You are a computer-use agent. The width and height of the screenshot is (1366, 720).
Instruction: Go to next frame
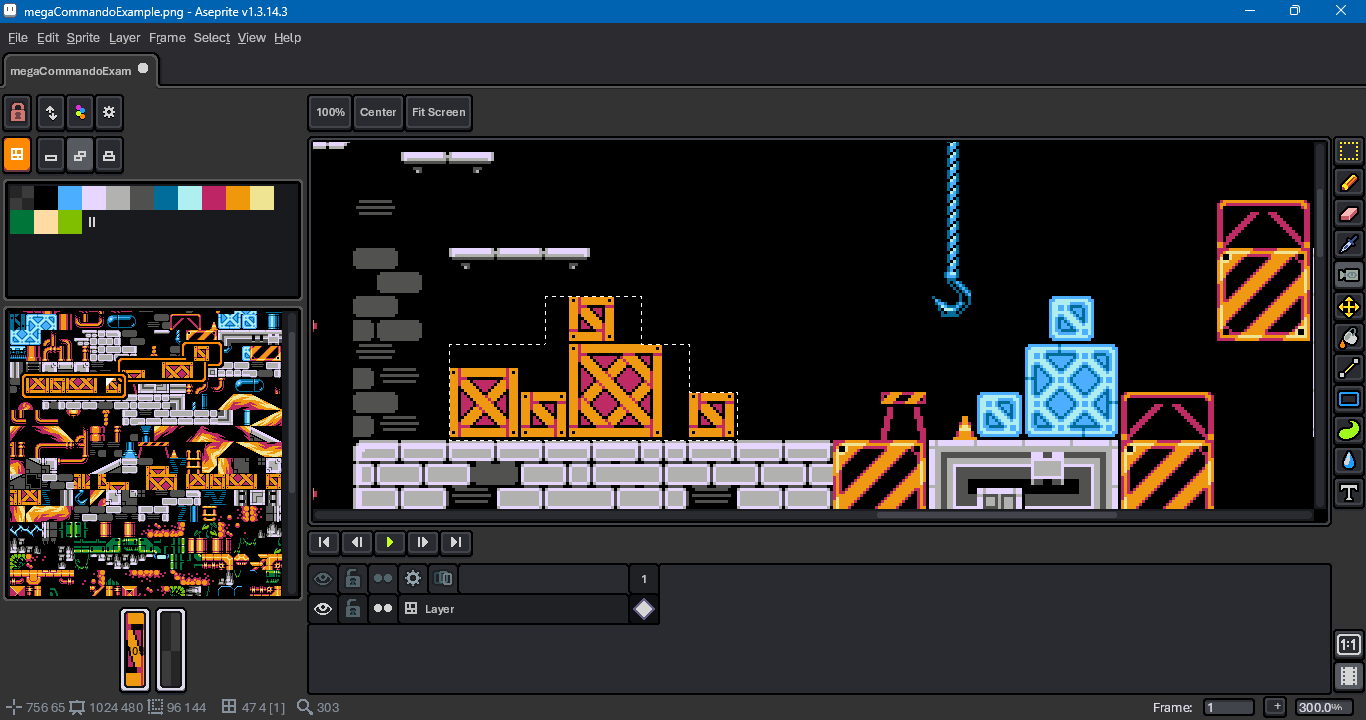click(423, 542)
